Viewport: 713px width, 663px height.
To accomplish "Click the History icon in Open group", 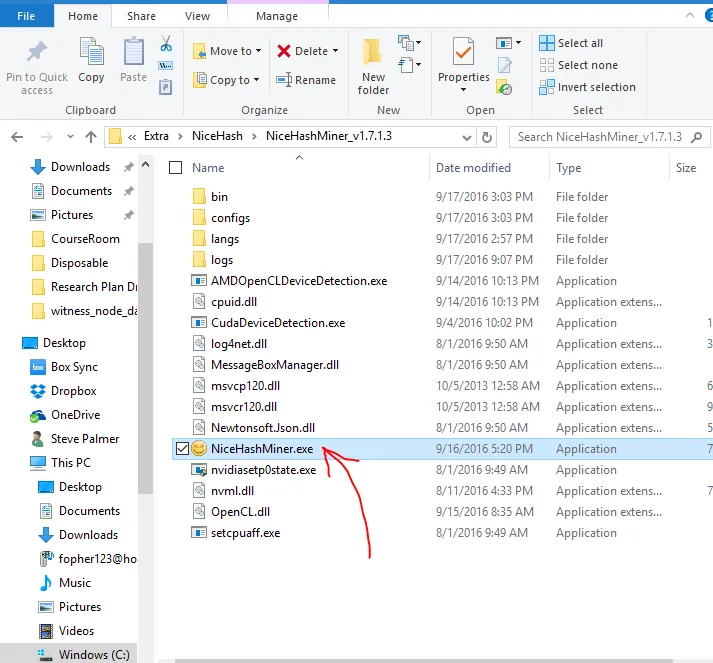I will [x=504, y=87].
